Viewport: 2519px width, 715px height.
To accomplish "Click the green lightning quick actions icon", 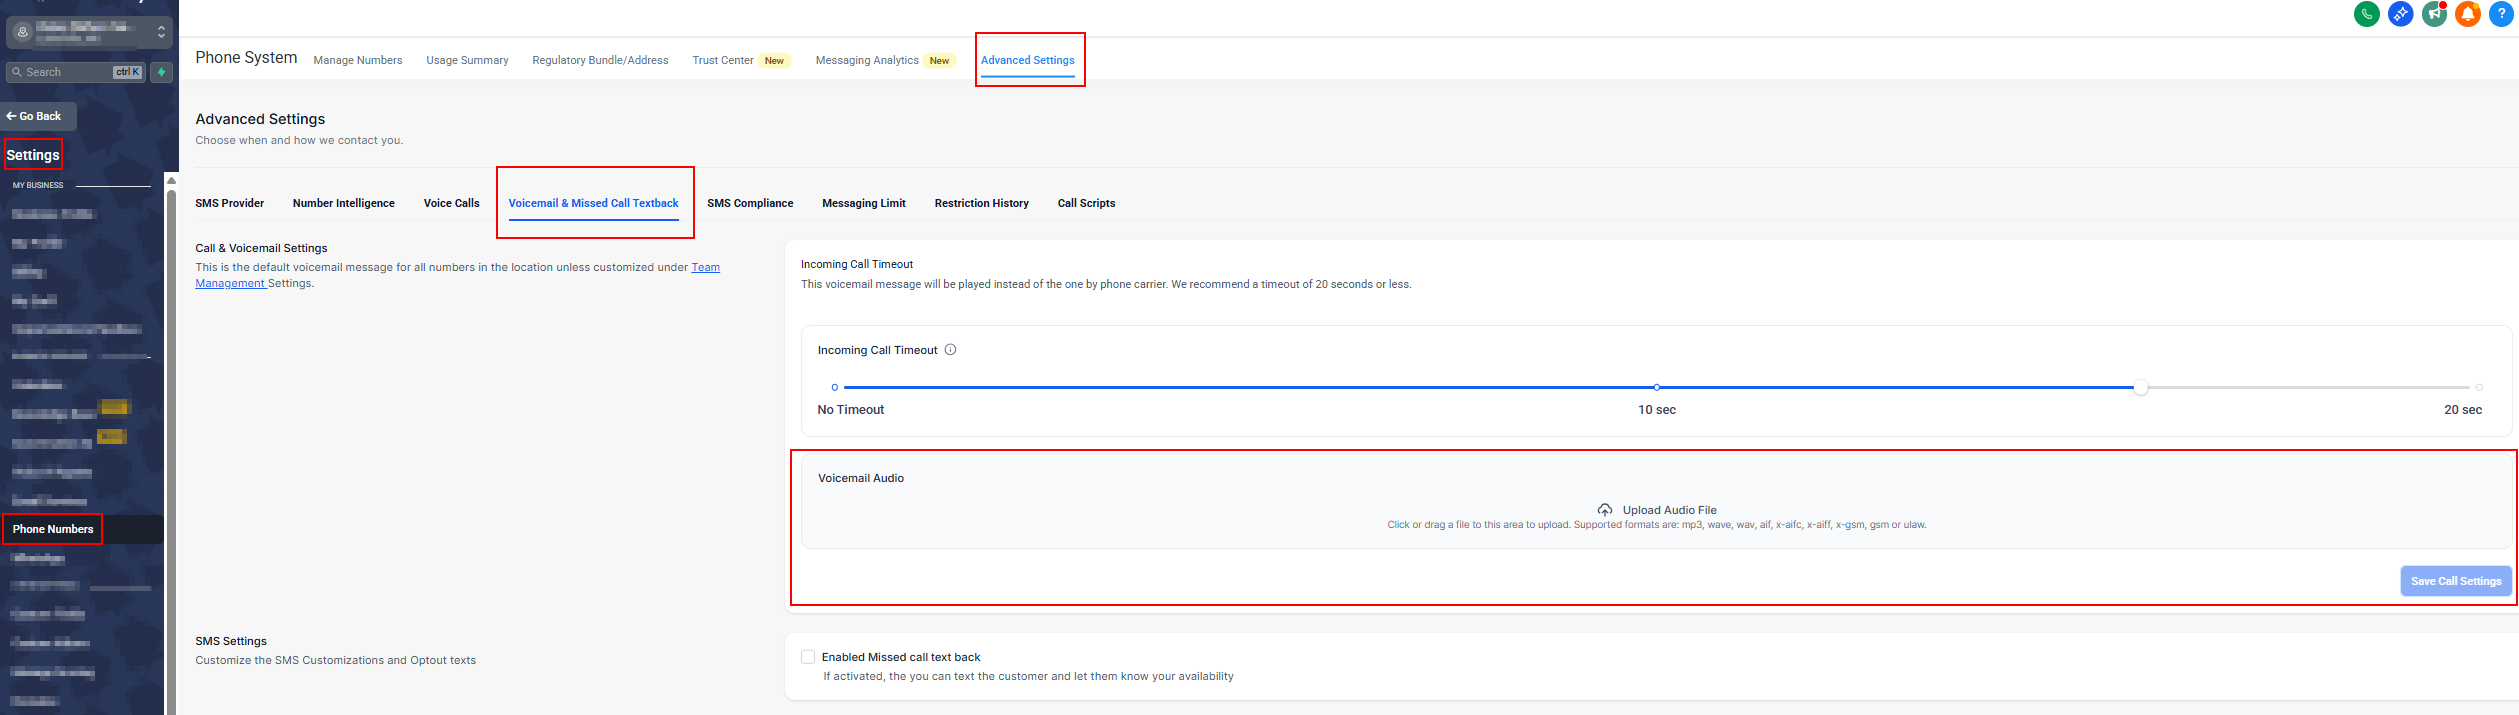I will [161, 72].
